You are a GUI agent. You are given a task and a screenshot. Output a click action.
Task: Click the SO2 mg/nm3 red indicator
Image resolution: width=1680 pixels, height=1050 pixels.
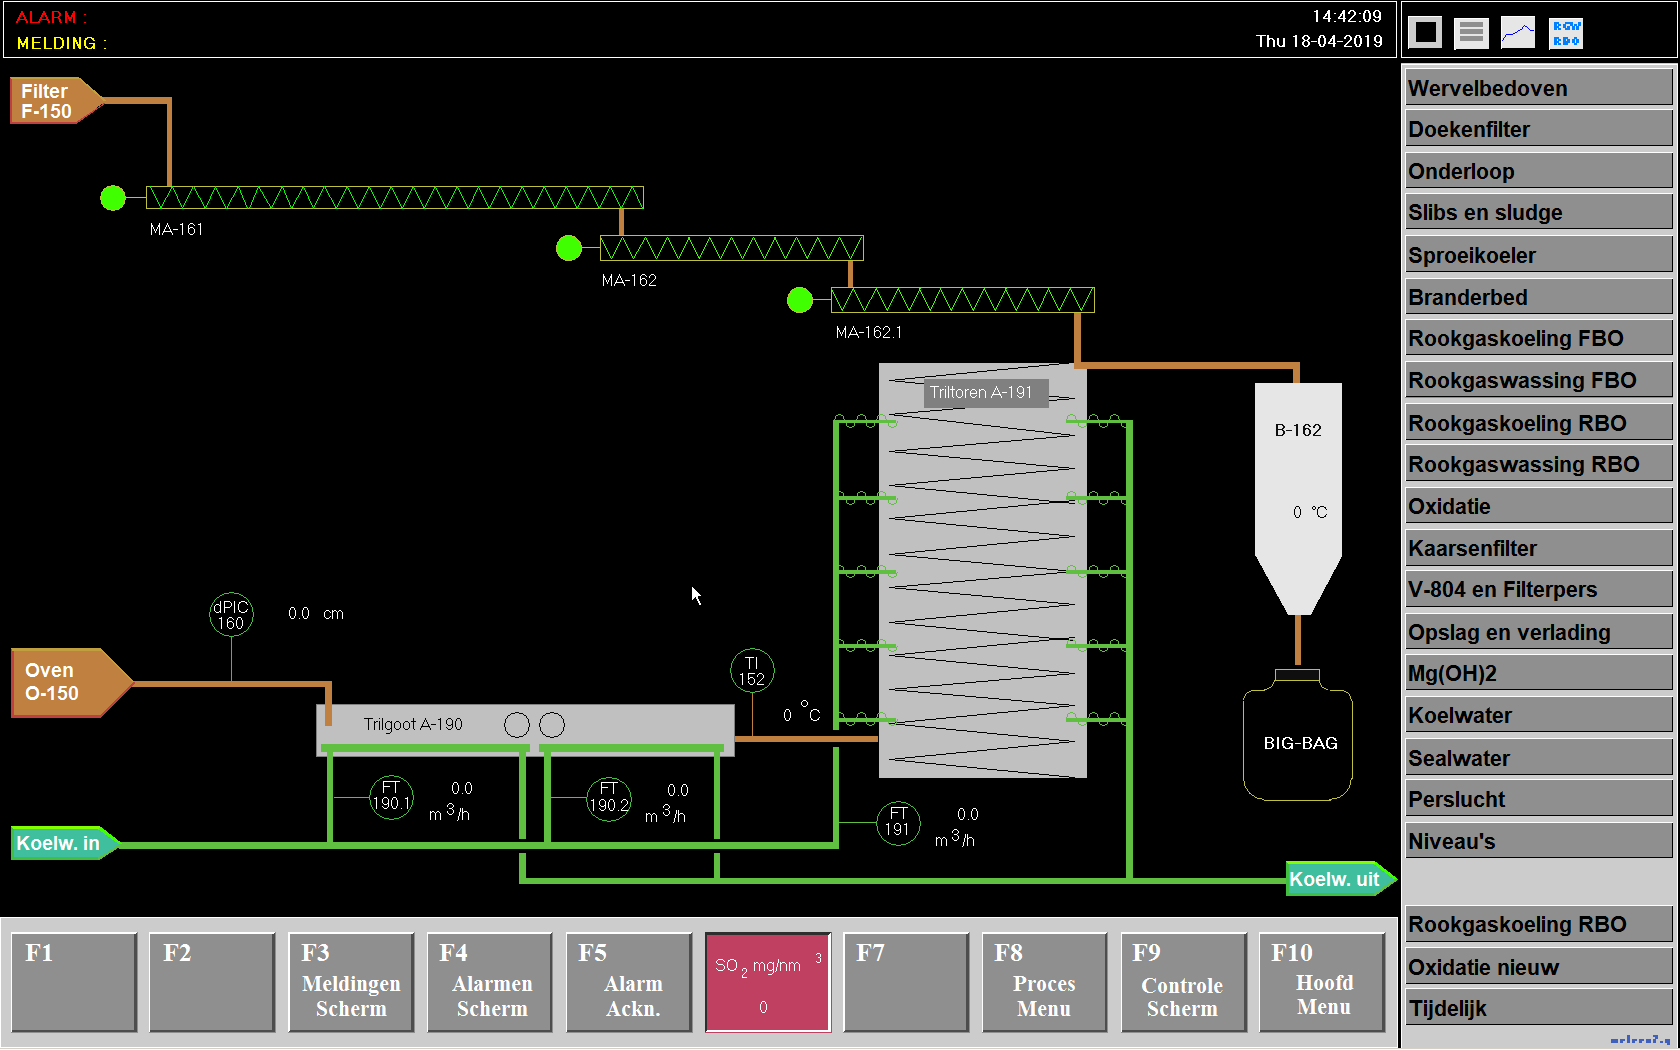(x=767, y=982)
